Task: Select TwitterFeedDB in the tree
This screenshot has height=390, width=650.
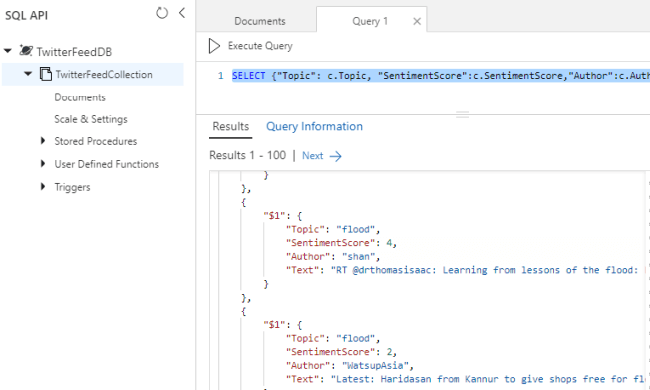Action: tap(74, 52)
